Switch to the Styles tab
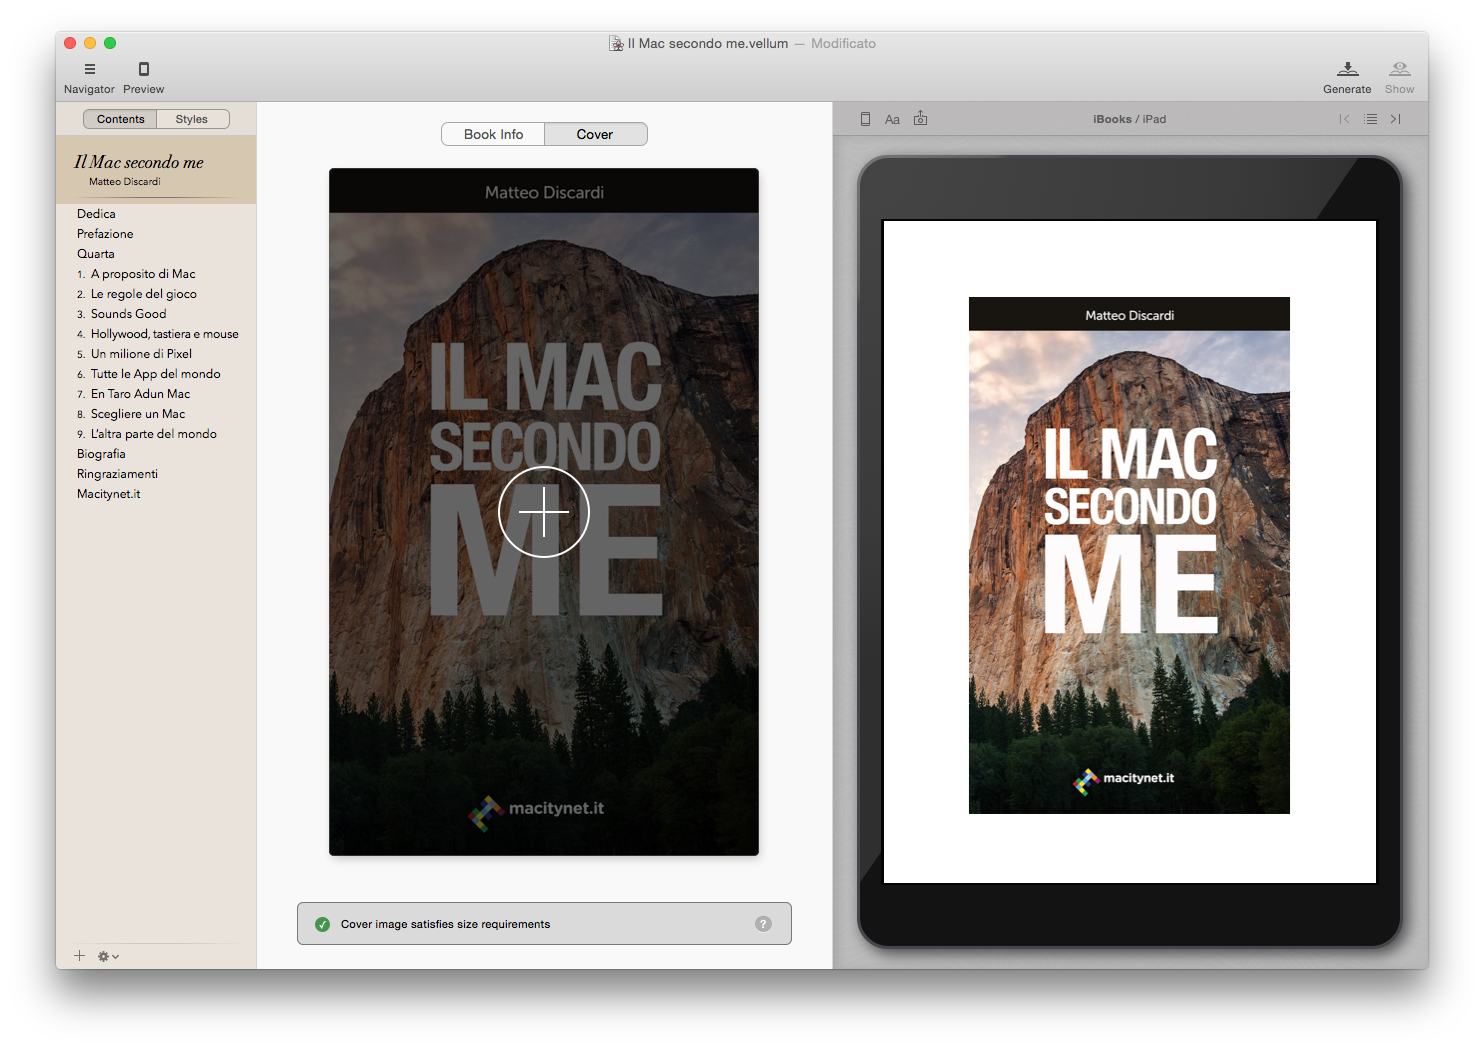 [192, 118]
